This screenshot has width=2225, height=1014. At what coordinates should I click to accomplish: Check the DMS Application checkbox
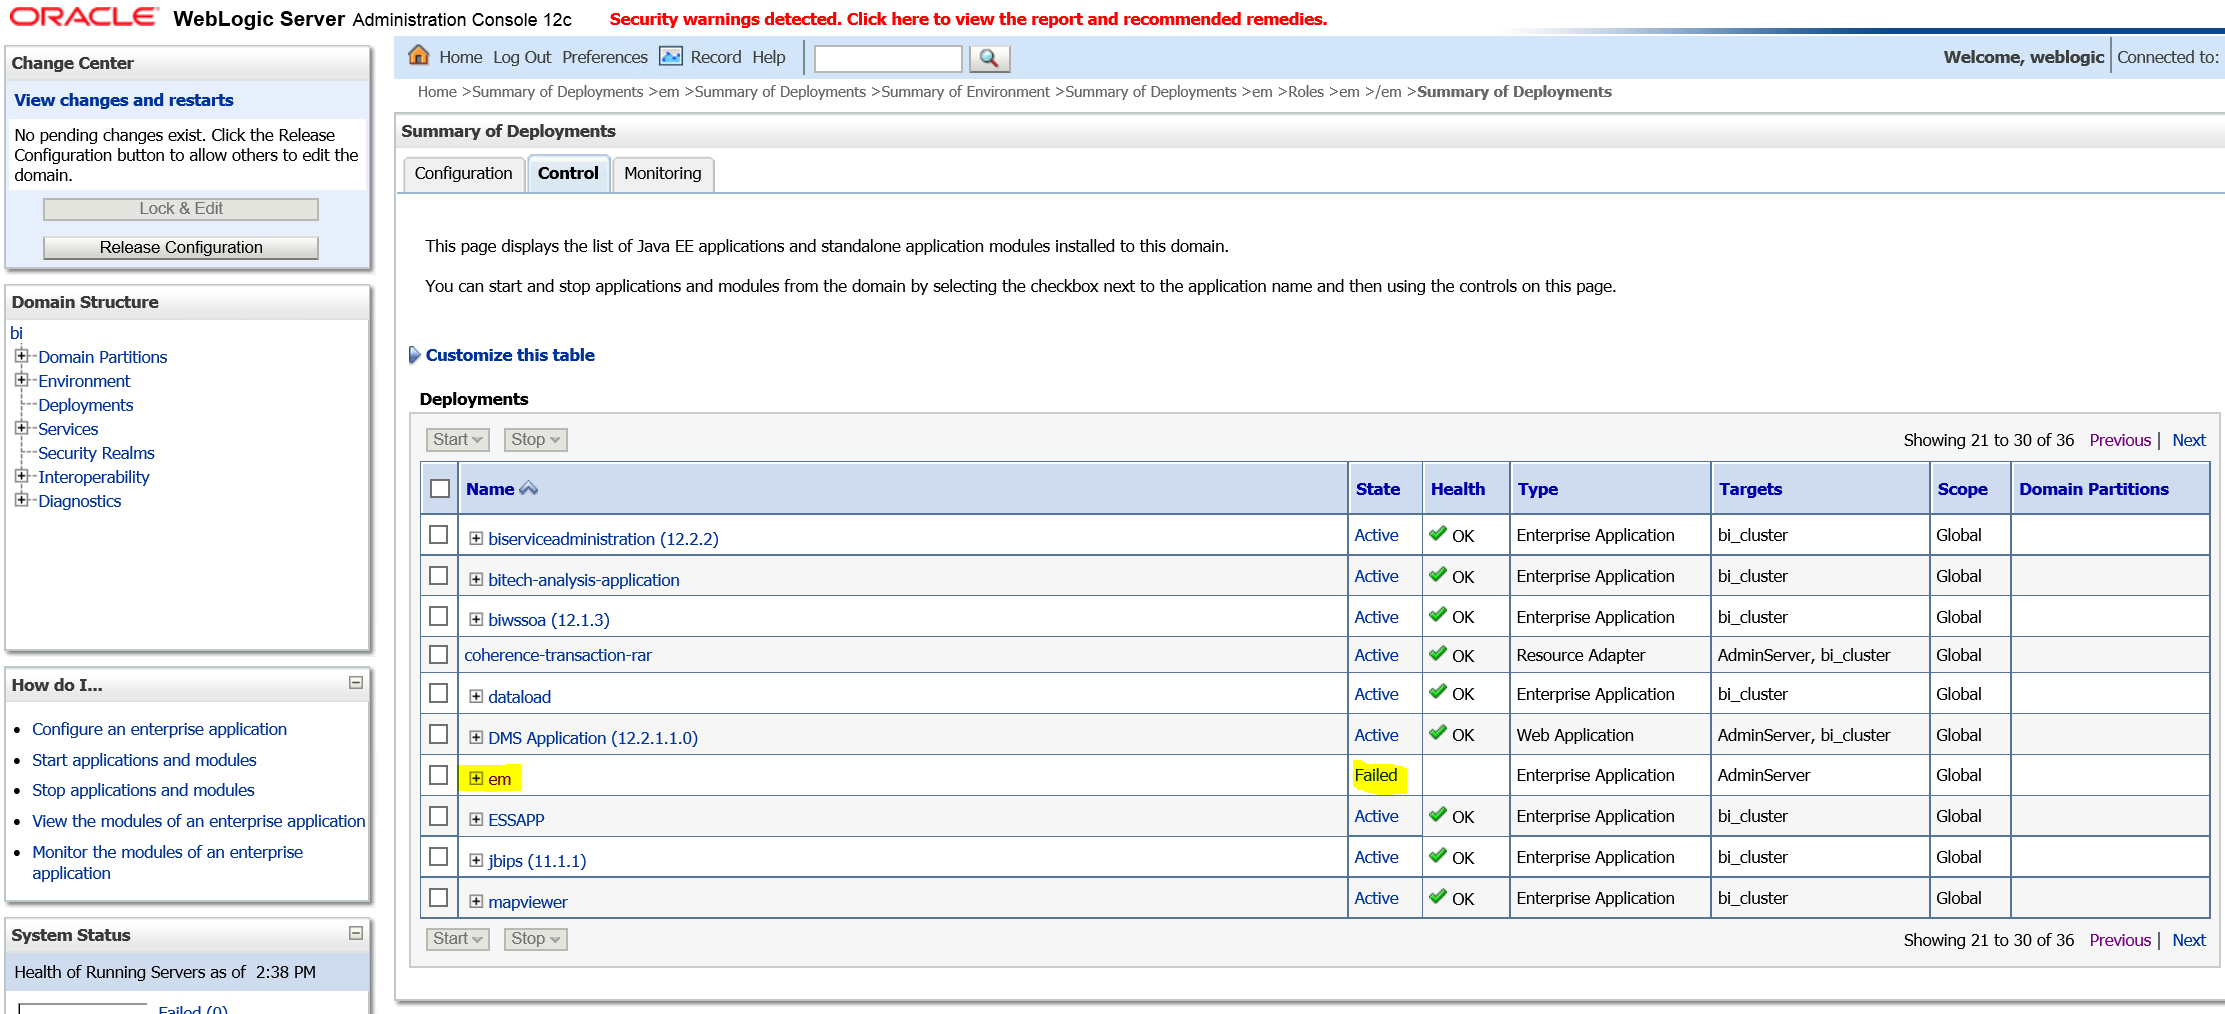click(x=438, y=733)
